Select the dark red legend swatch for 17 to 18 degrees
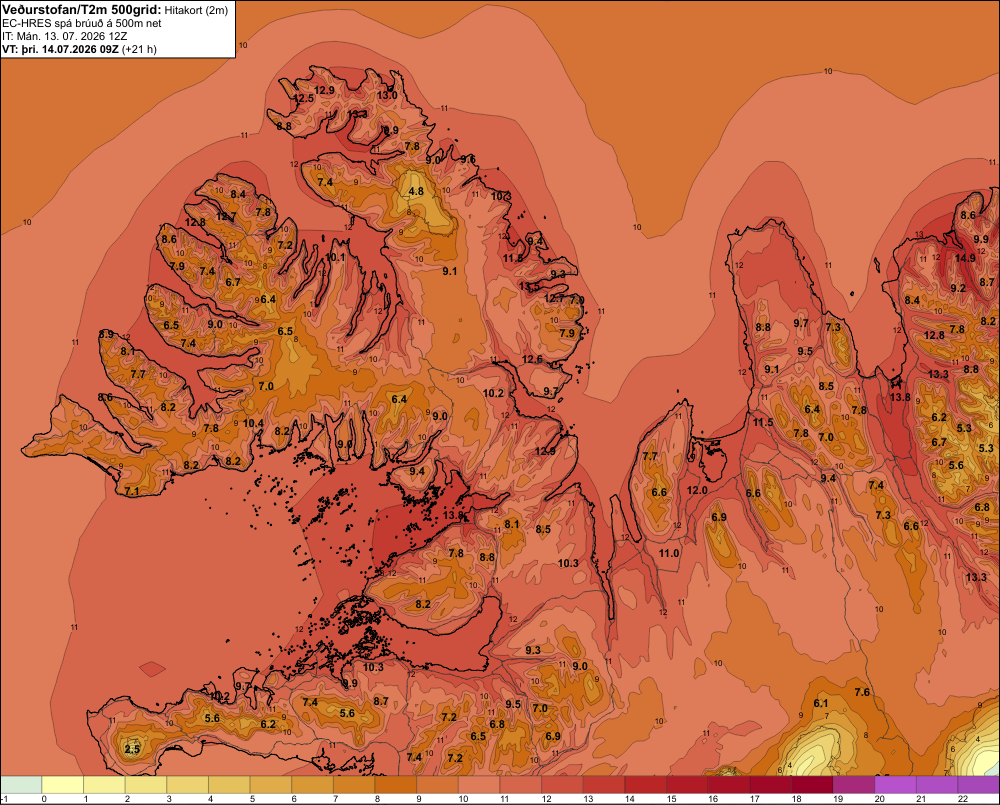This screenshot has height=805, width=1000. coord(772,785)
